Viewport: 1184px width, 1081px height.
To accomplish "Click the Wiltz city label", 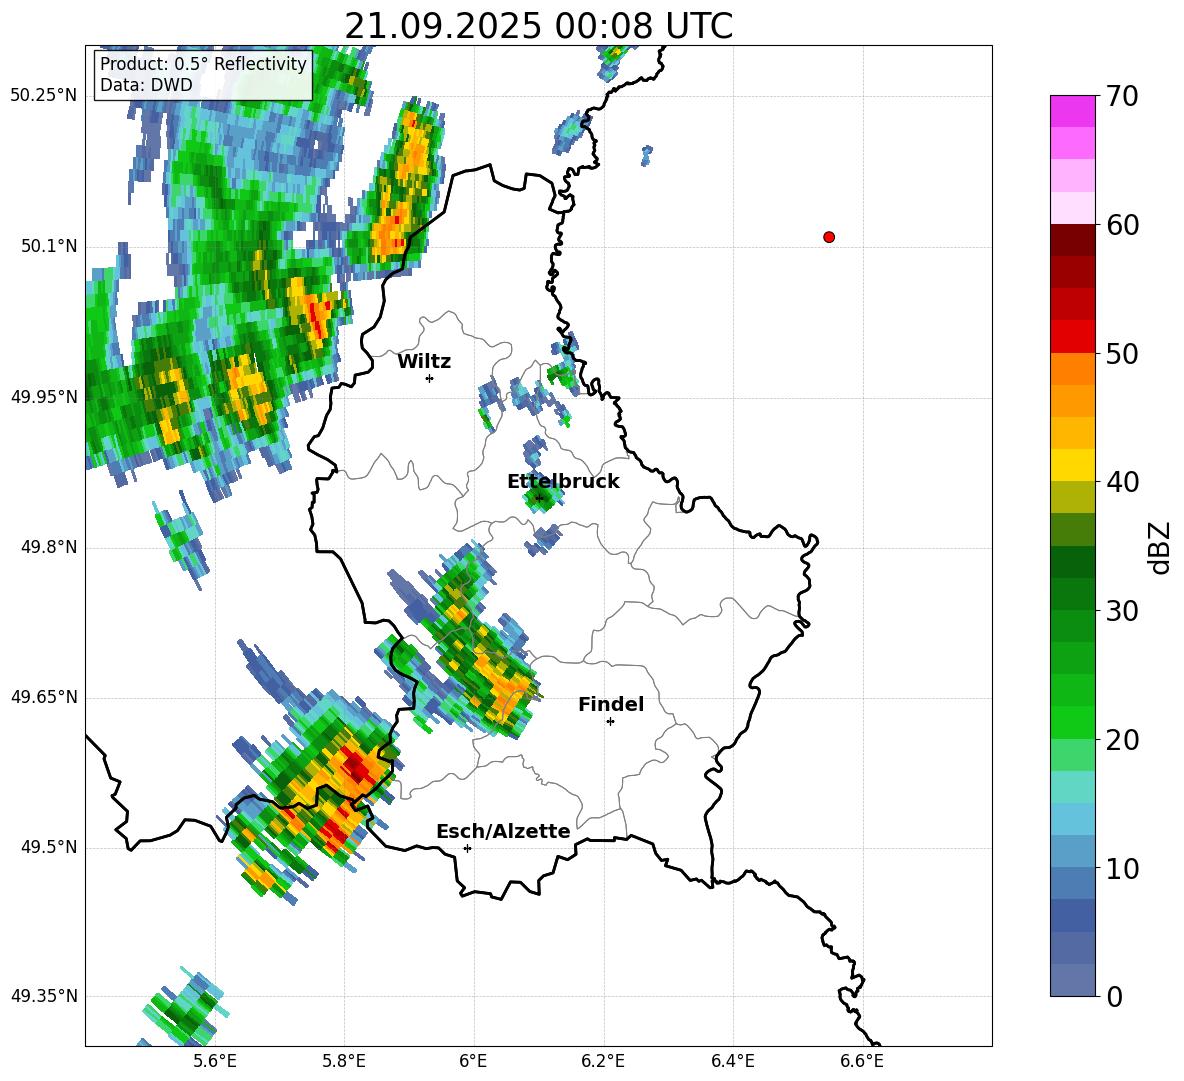I will [424, 362].
